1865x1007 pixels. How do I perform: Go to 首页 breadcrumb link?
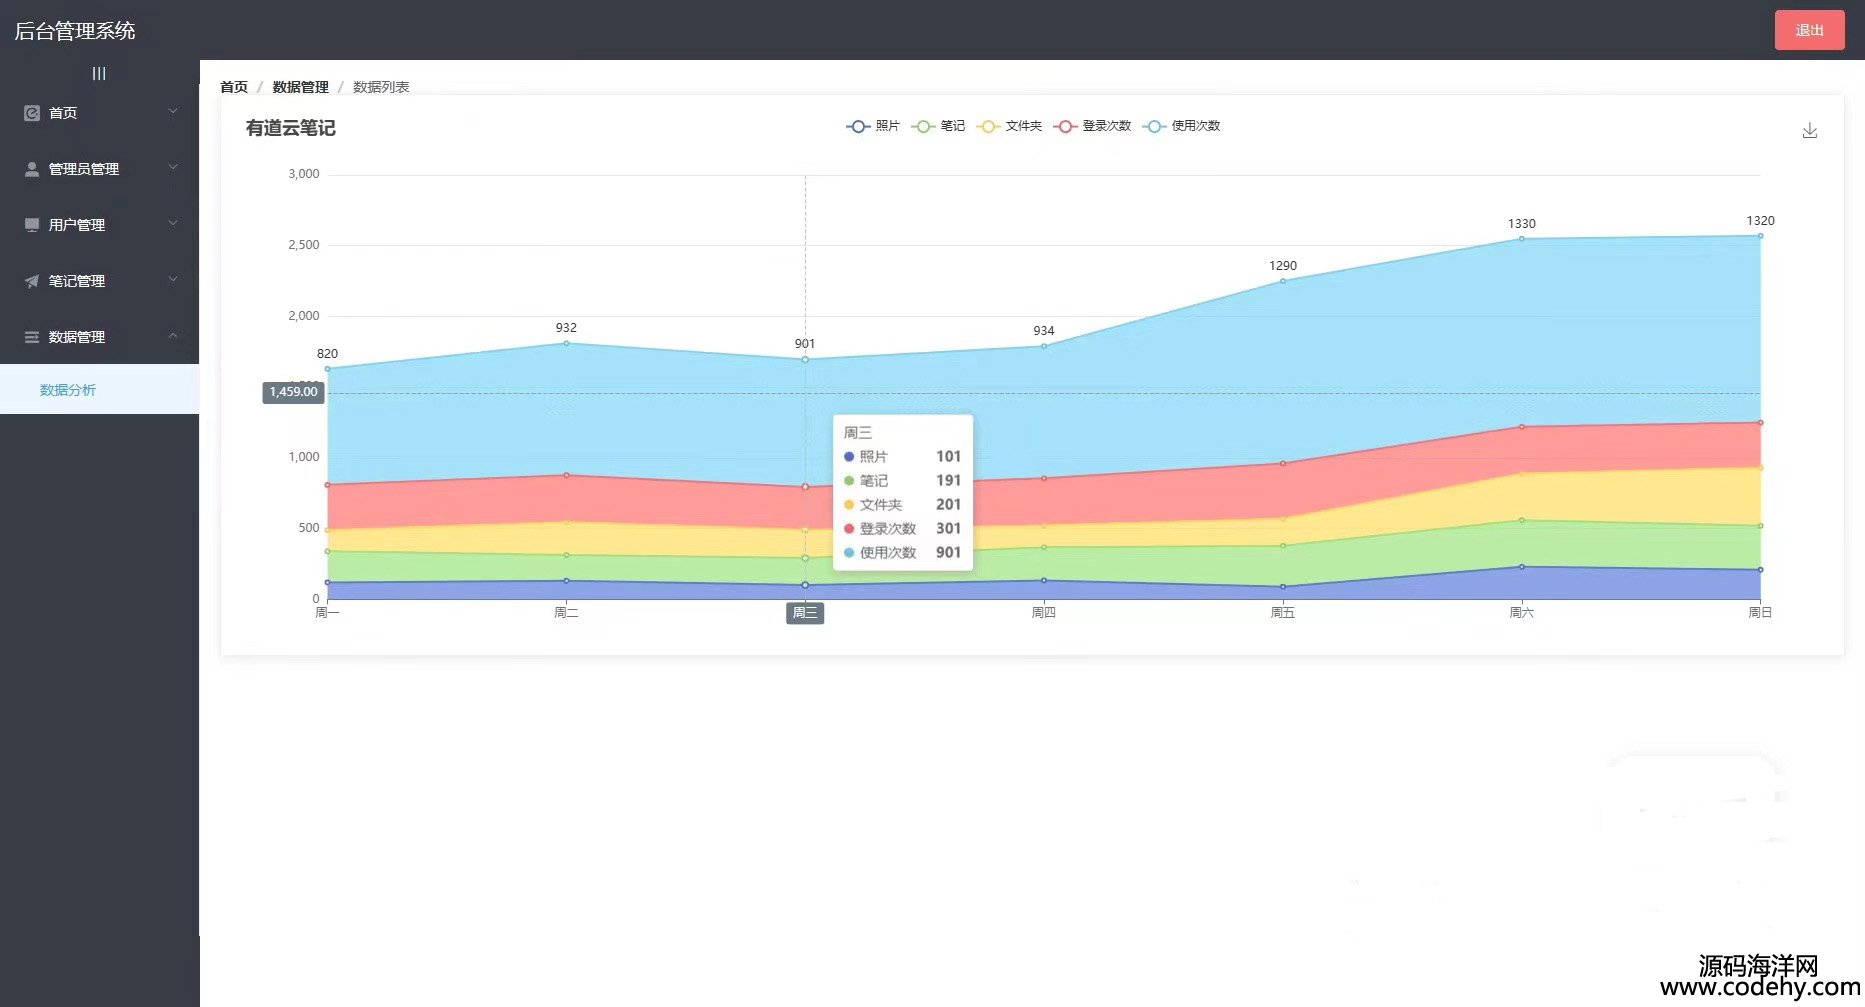click(x=234, y=87)
